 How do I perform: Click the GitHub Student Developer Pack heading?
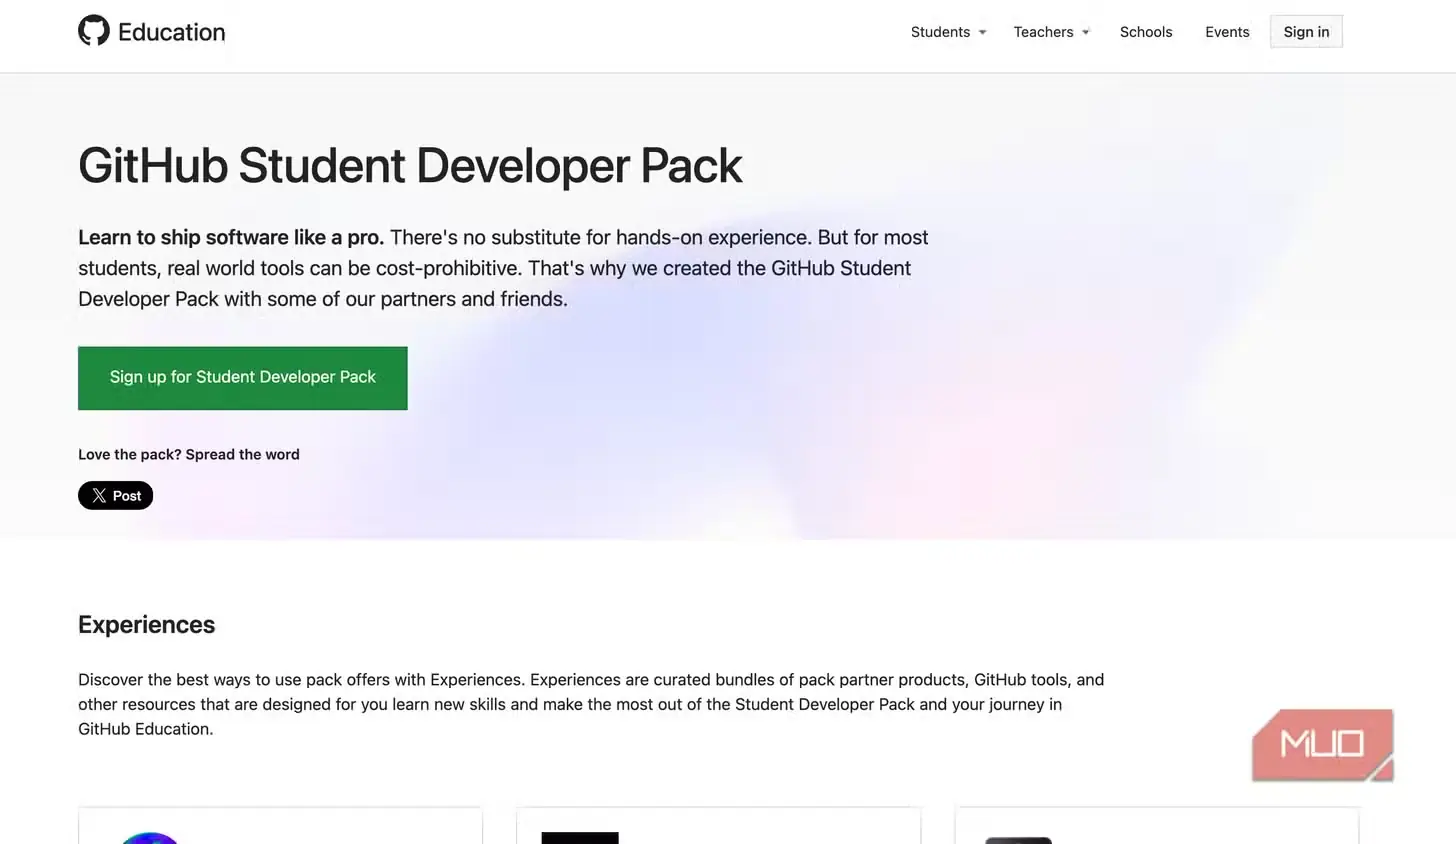pos(410,166)
